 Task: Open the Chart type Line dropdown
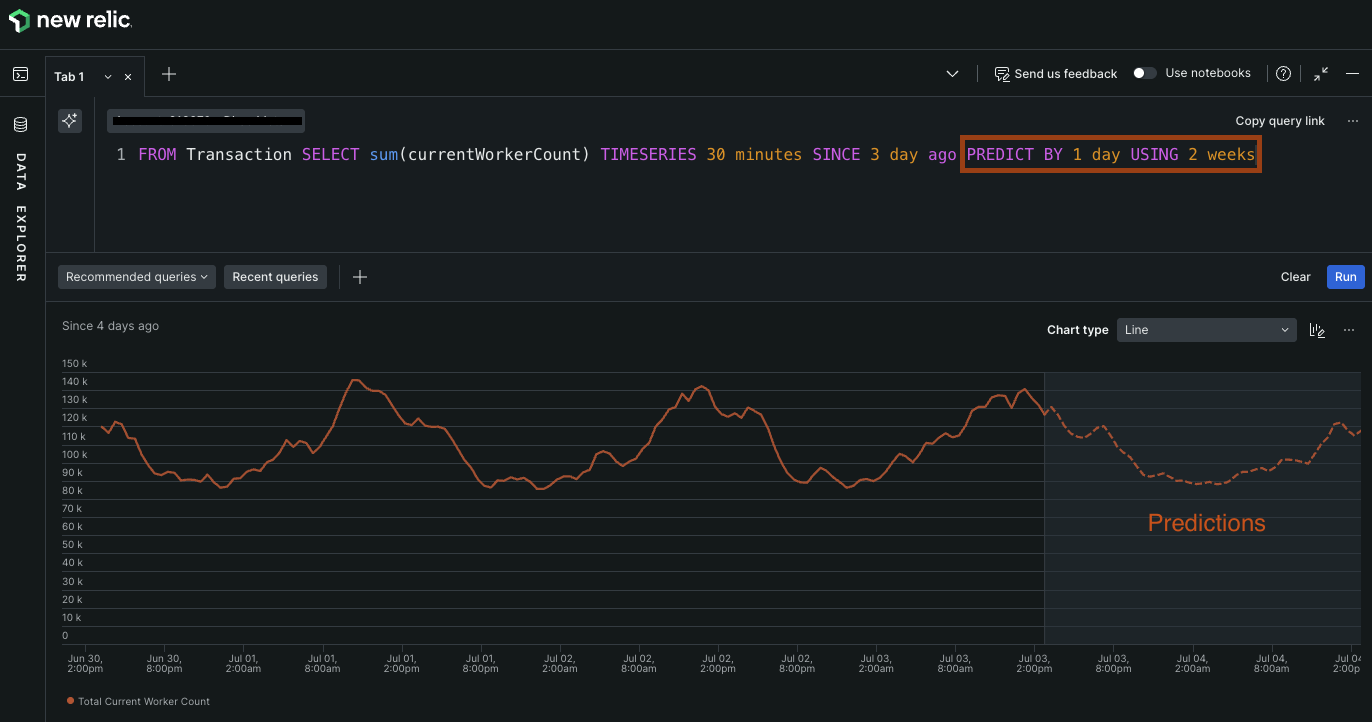pyautogui.click(x=1206, y=330)
